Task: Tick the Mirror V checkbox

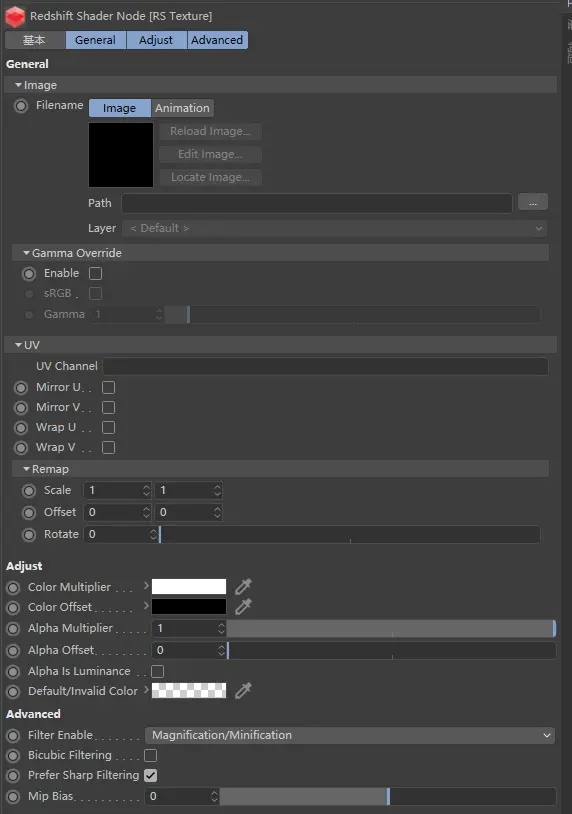Action: (108, 408)
